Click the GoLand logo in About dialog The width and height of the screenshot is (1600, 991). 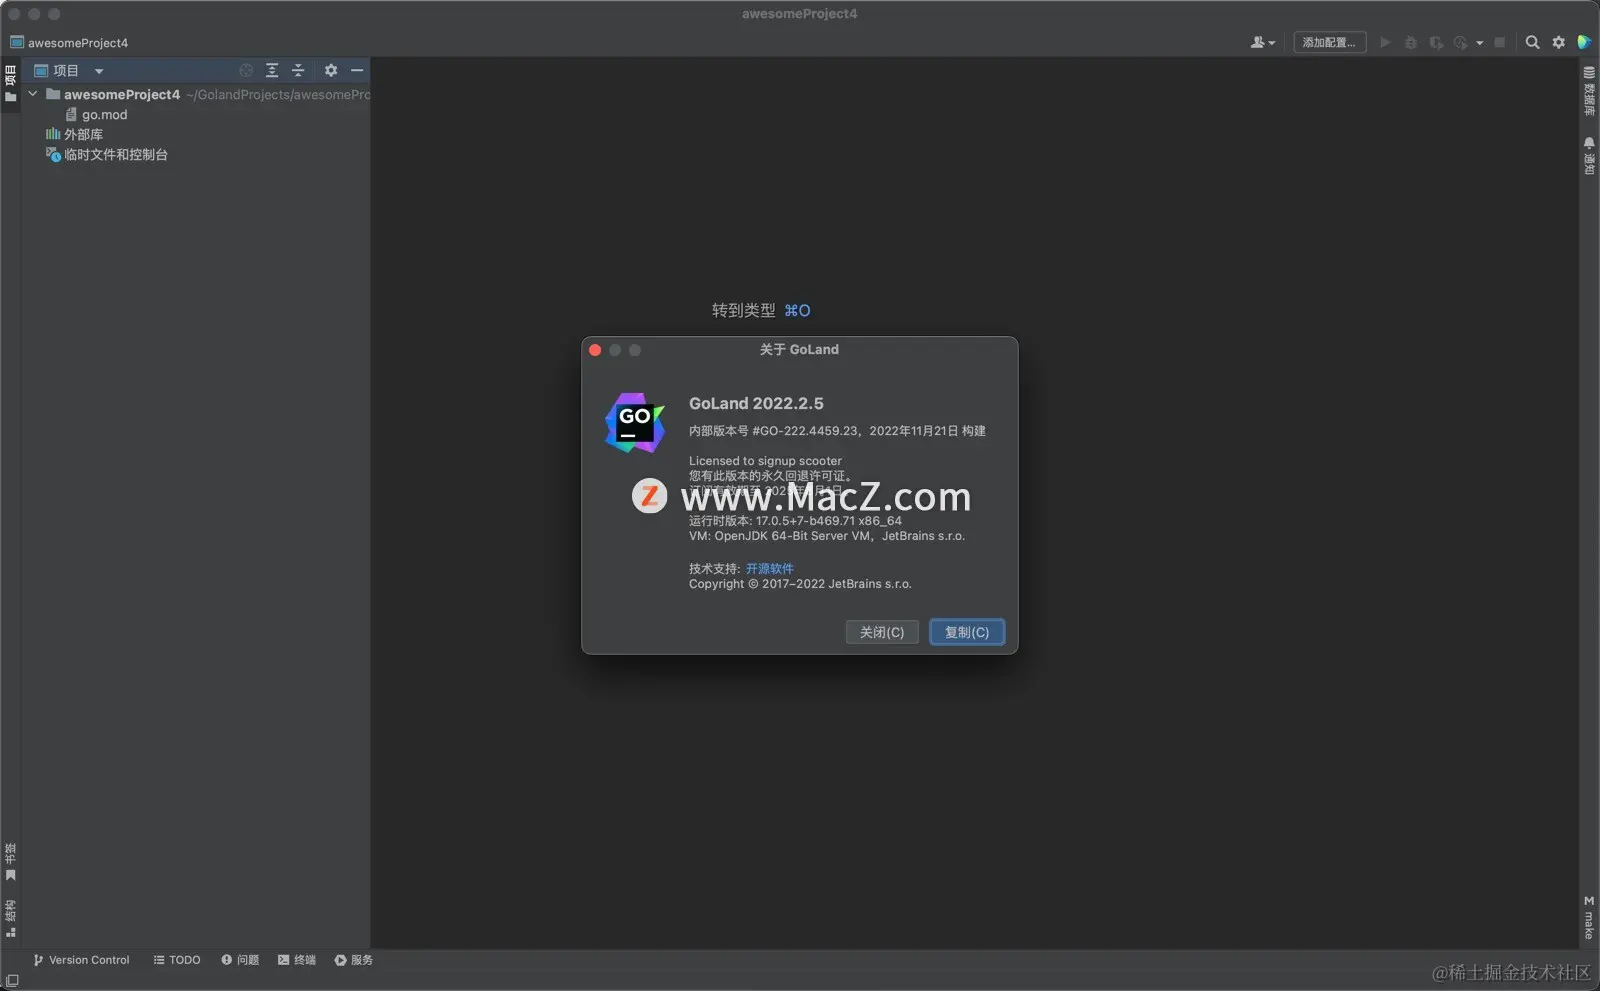[635, 422]
